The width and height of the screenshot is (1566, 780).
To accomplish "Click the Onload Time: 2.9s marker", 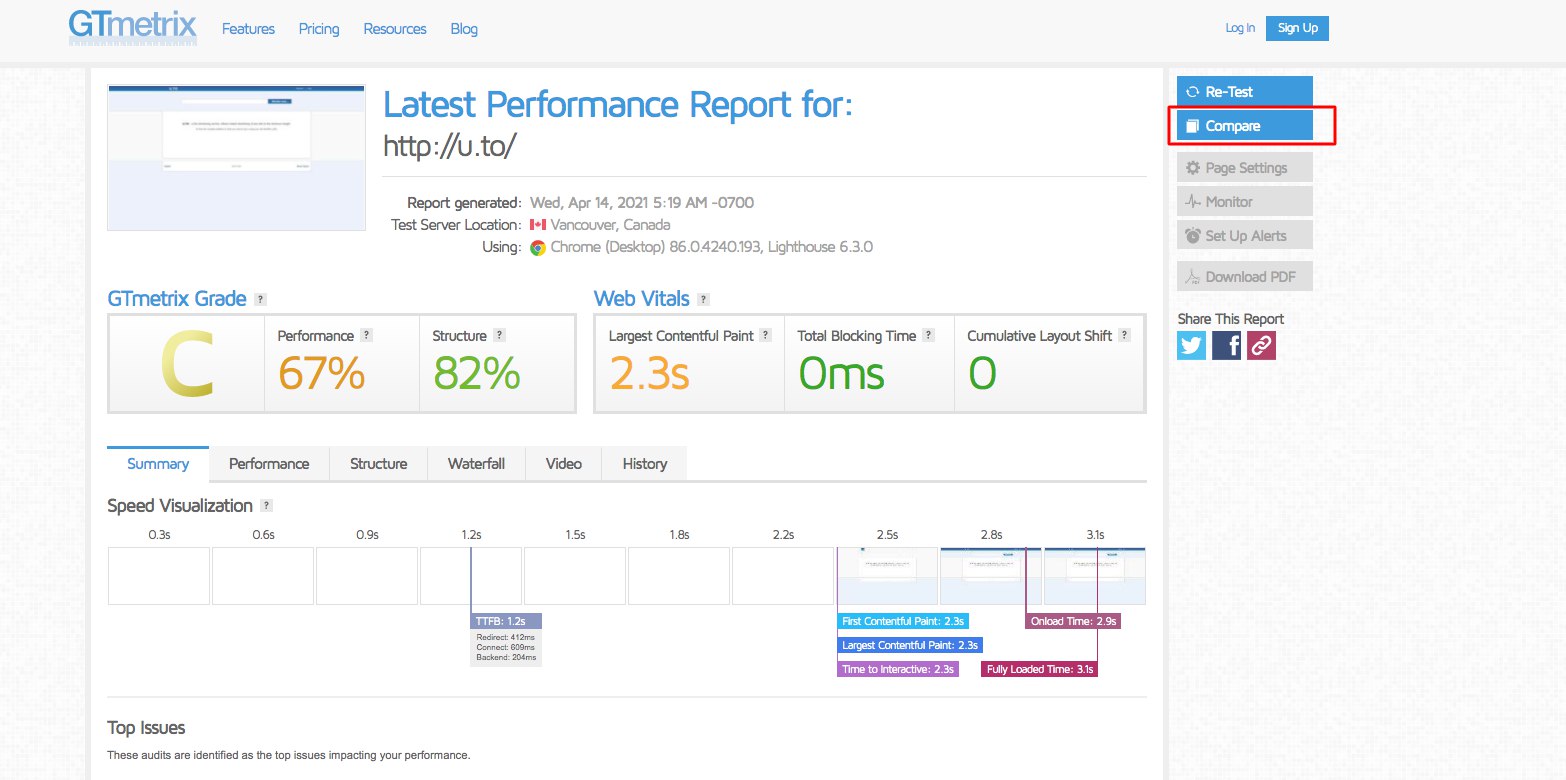I will point(1074,621).
